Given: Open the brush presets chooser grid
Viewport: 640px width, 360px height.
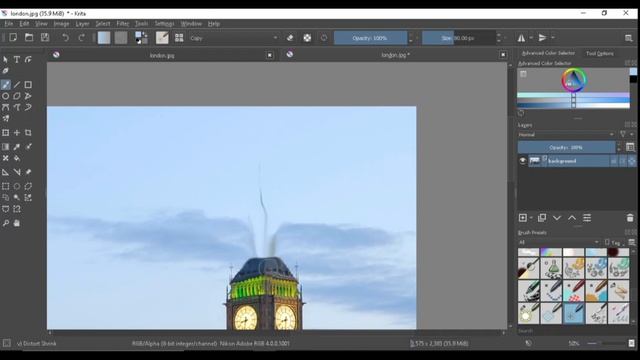Looking at the screenshot, I should coord(179,38).
